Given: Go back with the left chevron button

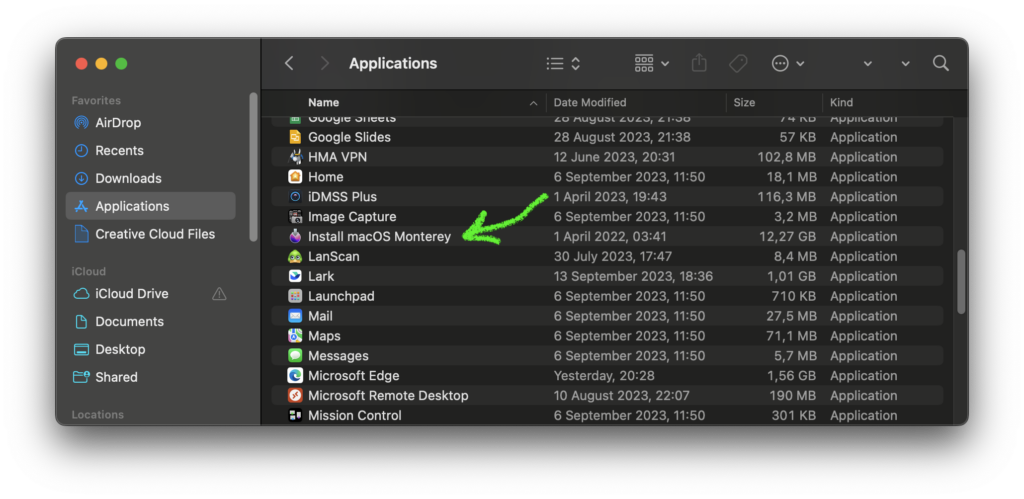Looking at the screenshot, I should tap(289, 63).
